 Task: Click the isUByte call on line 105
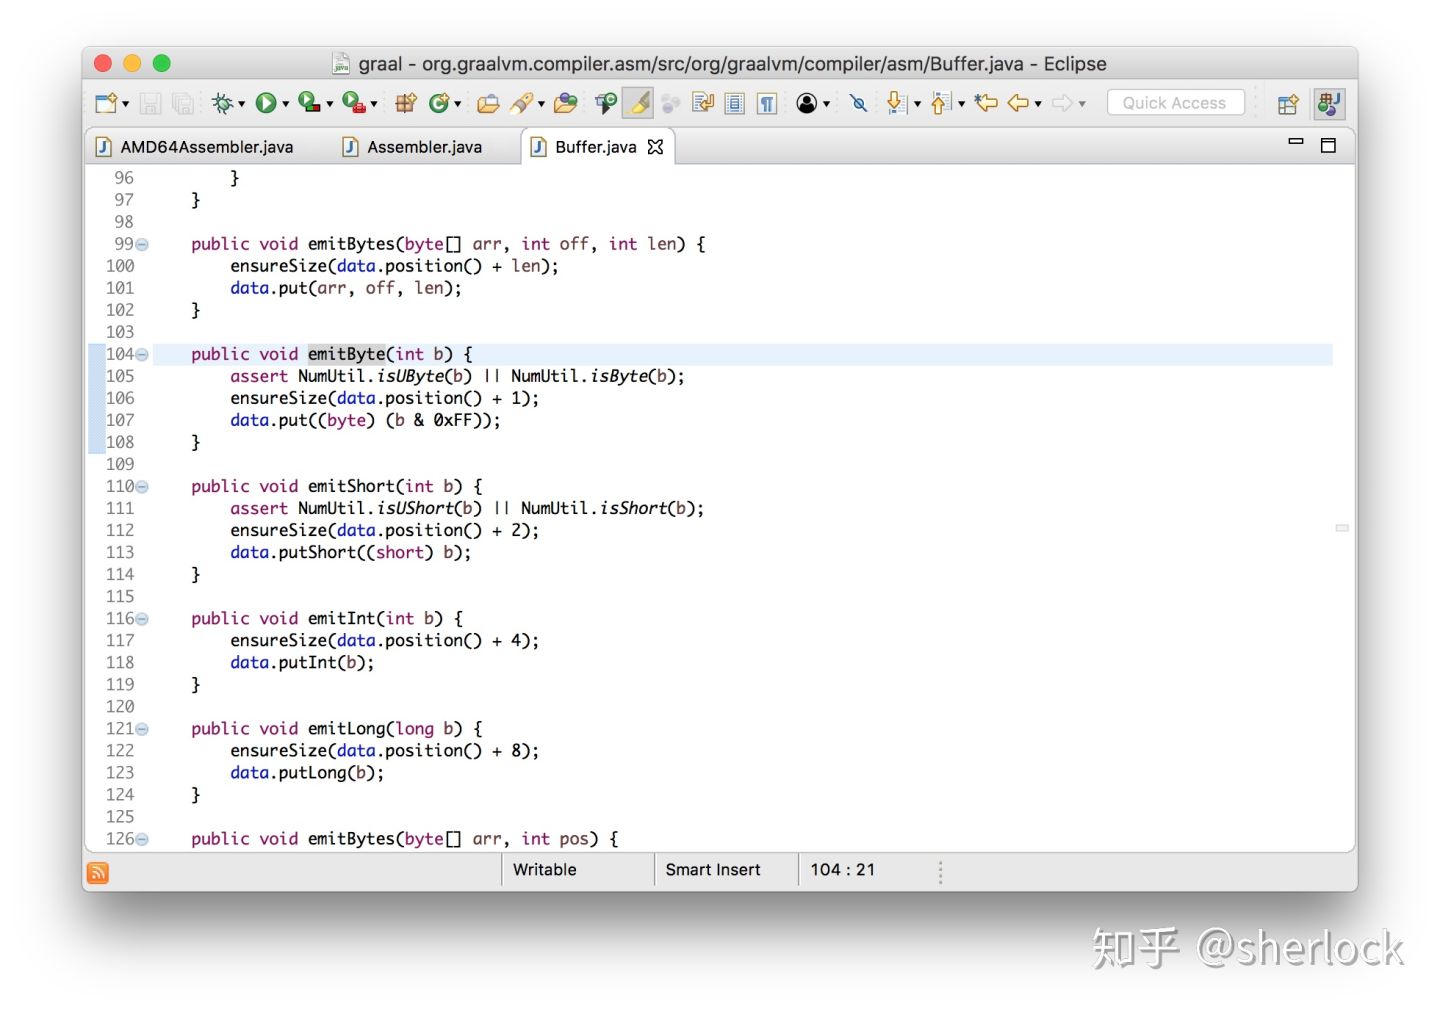[x=410, y=377]
